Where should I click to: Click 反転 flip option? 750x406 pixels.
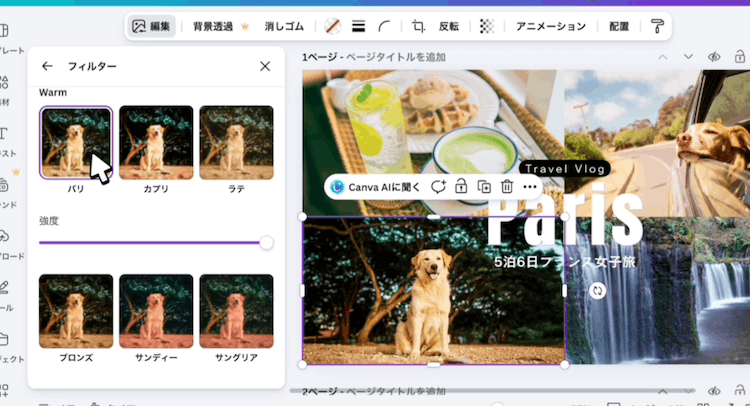pos(449,26)
